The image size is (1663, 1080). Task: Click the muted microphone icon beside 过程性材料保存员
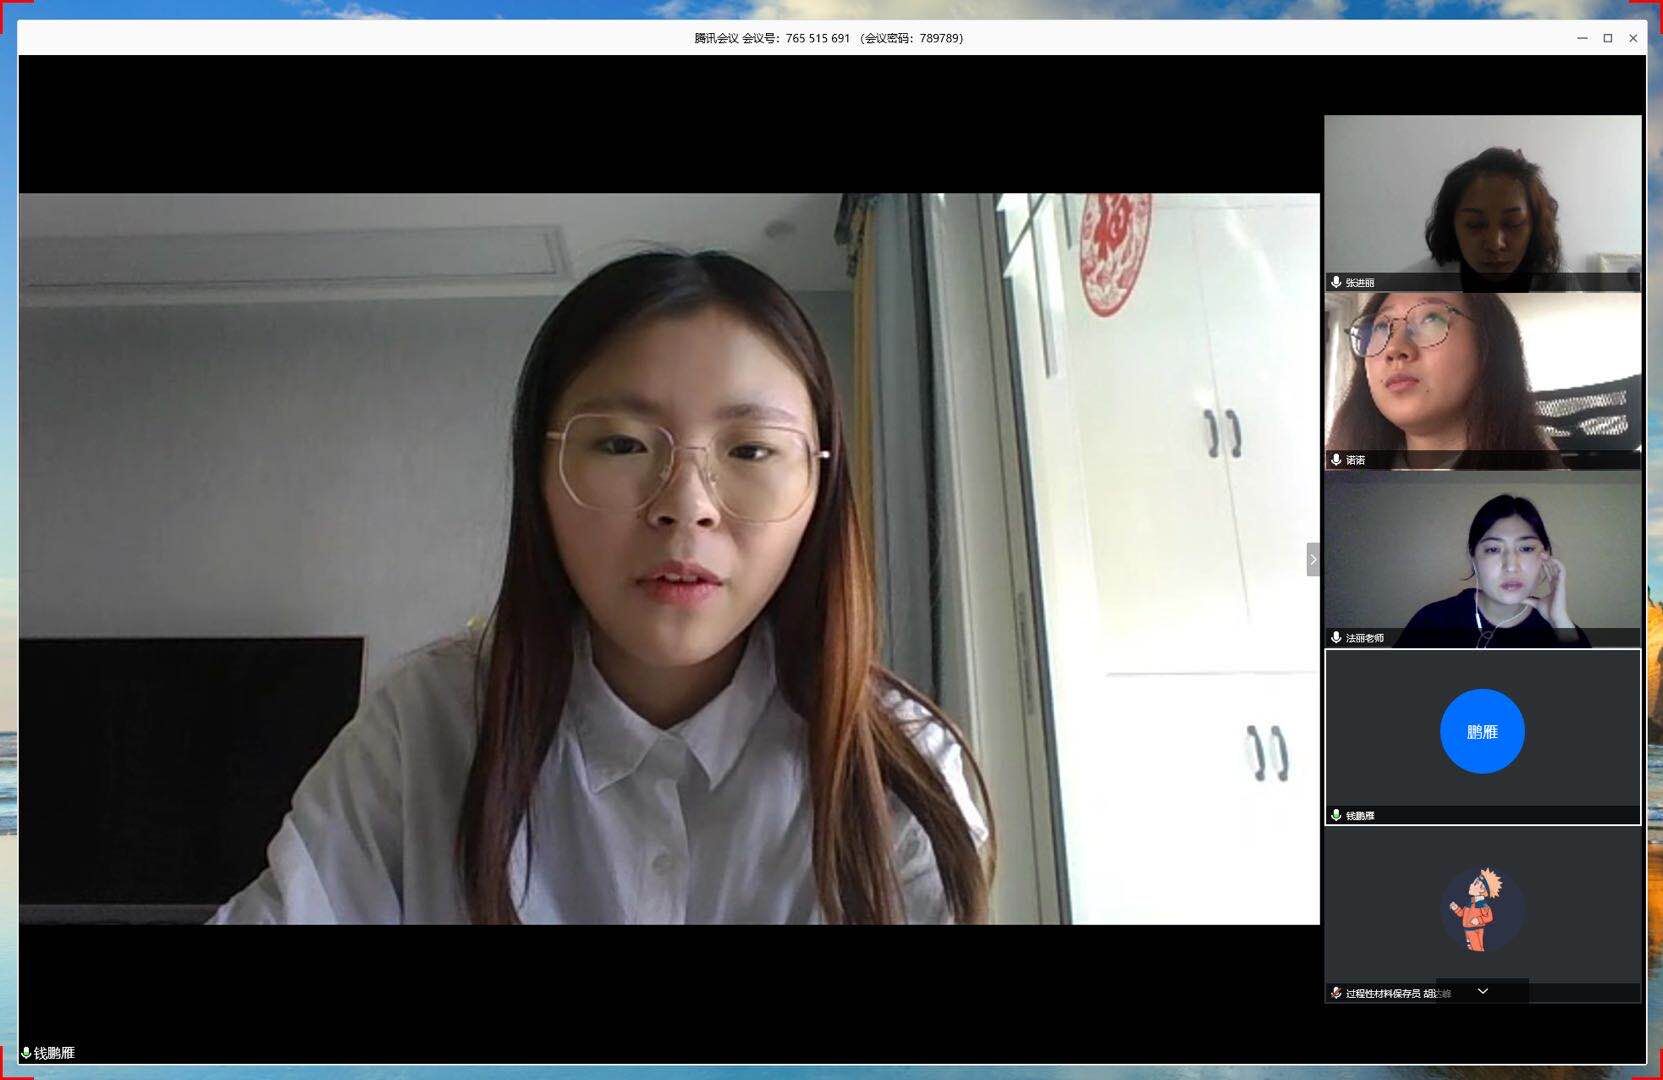1336,993
